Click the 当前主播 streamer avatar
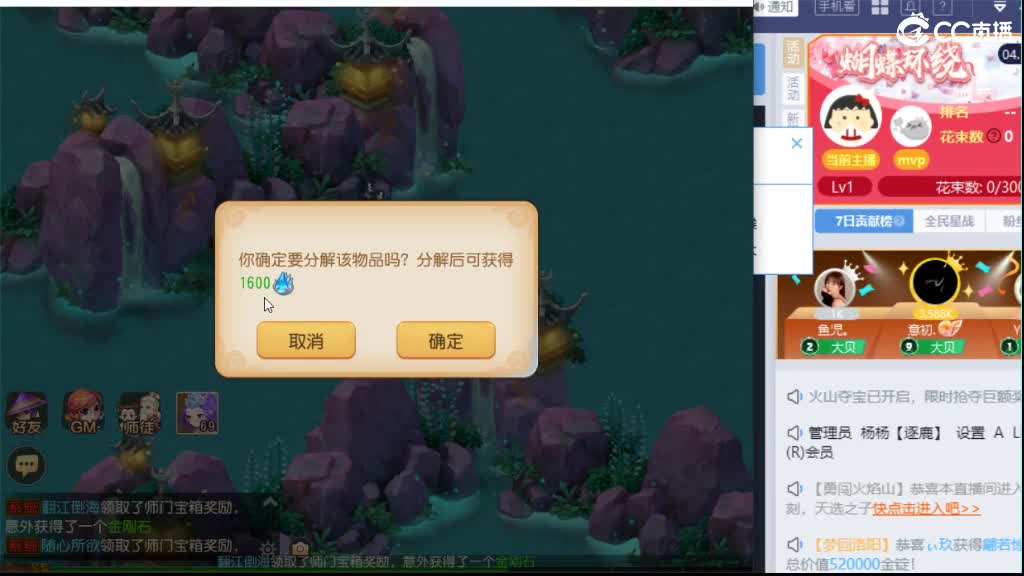The width and height of the screenshot is (1024, 576). (851, 120)
